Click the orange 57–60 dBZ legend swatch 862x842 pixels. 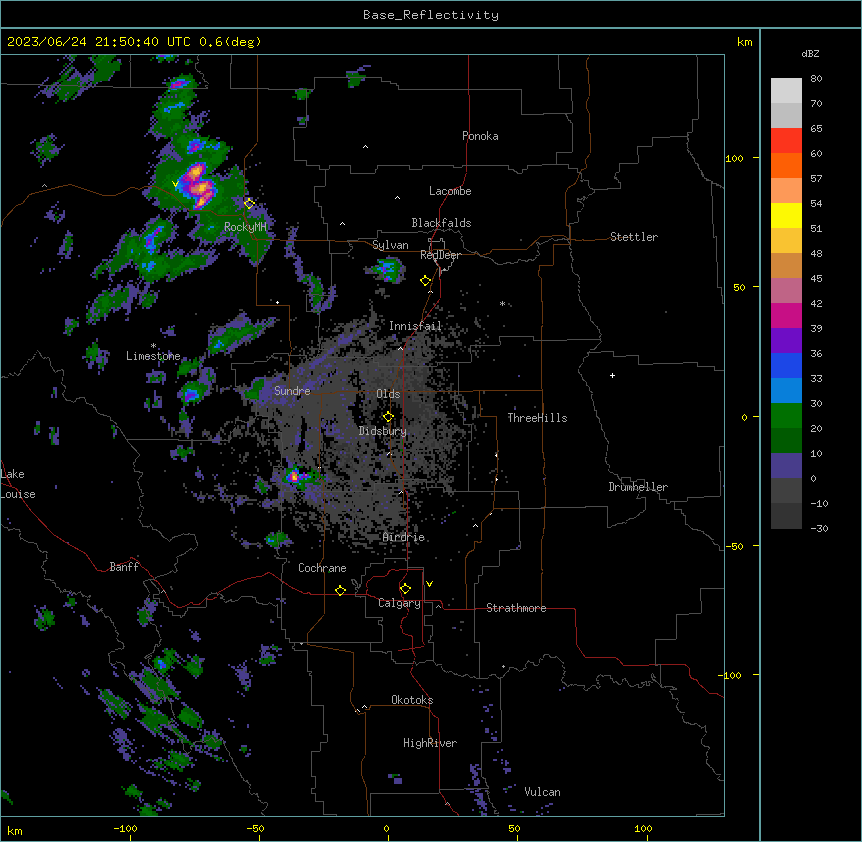pyautogui.click(x=786, y=165)
